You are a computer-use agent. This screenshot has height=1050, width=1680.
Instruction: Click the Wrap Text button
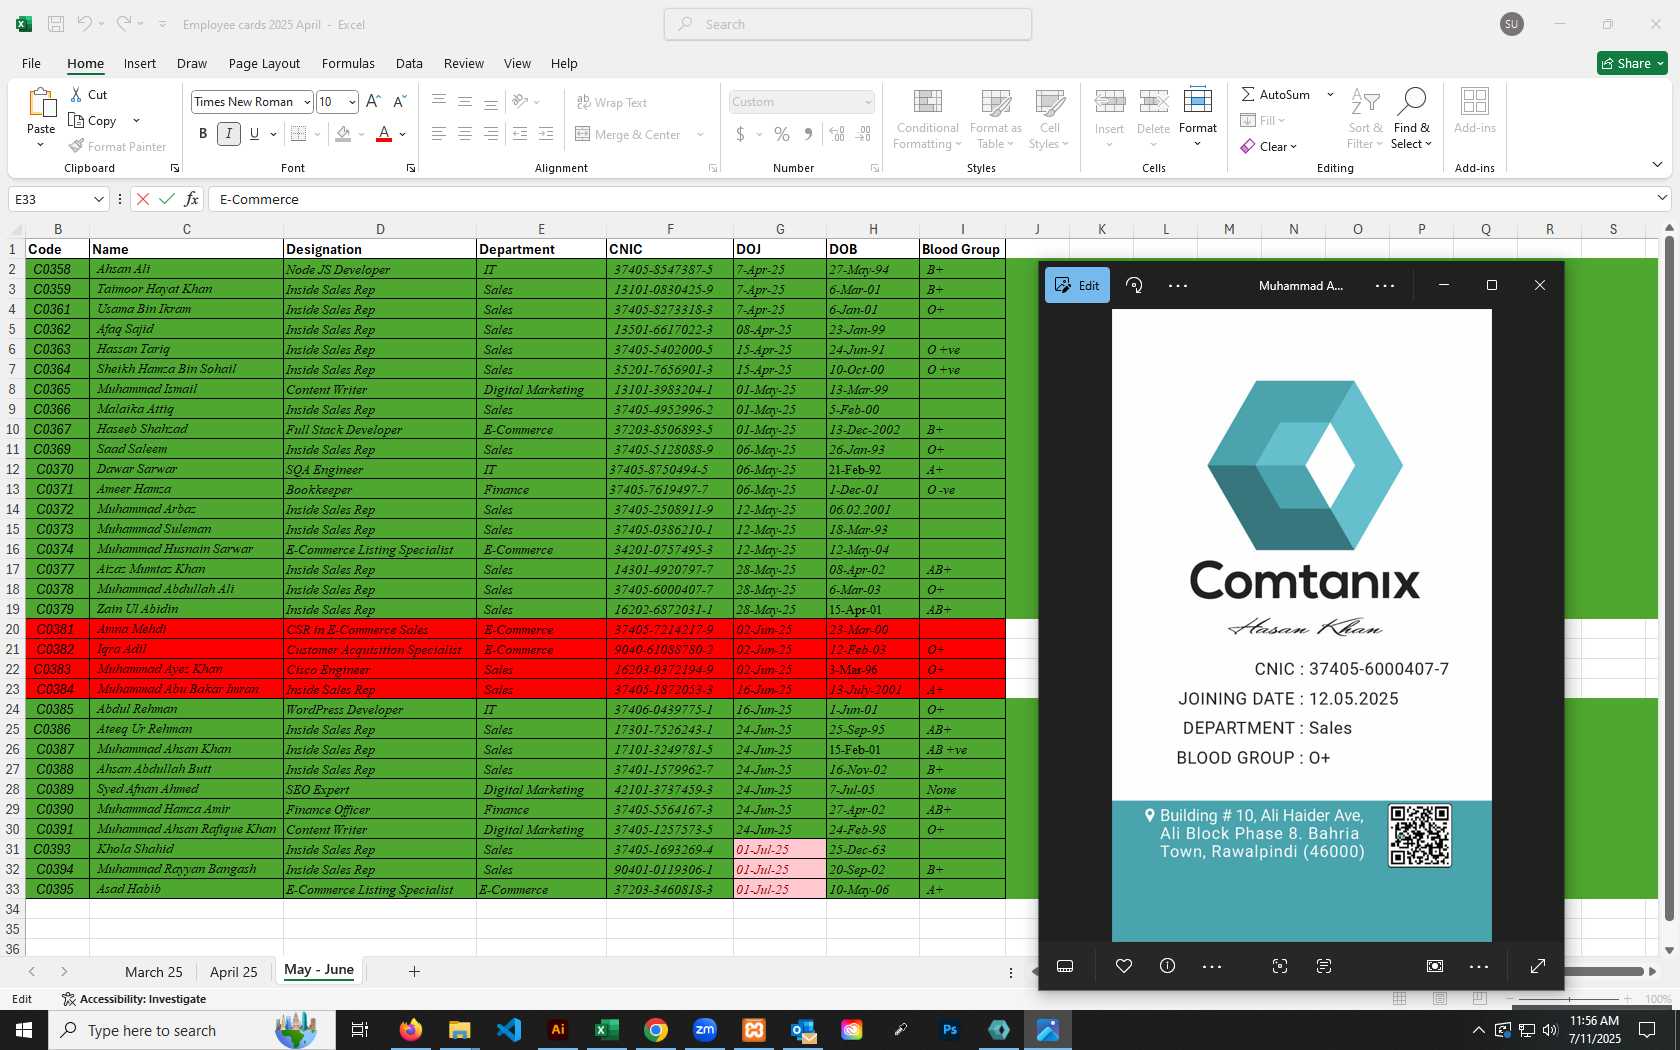[611, 102]
